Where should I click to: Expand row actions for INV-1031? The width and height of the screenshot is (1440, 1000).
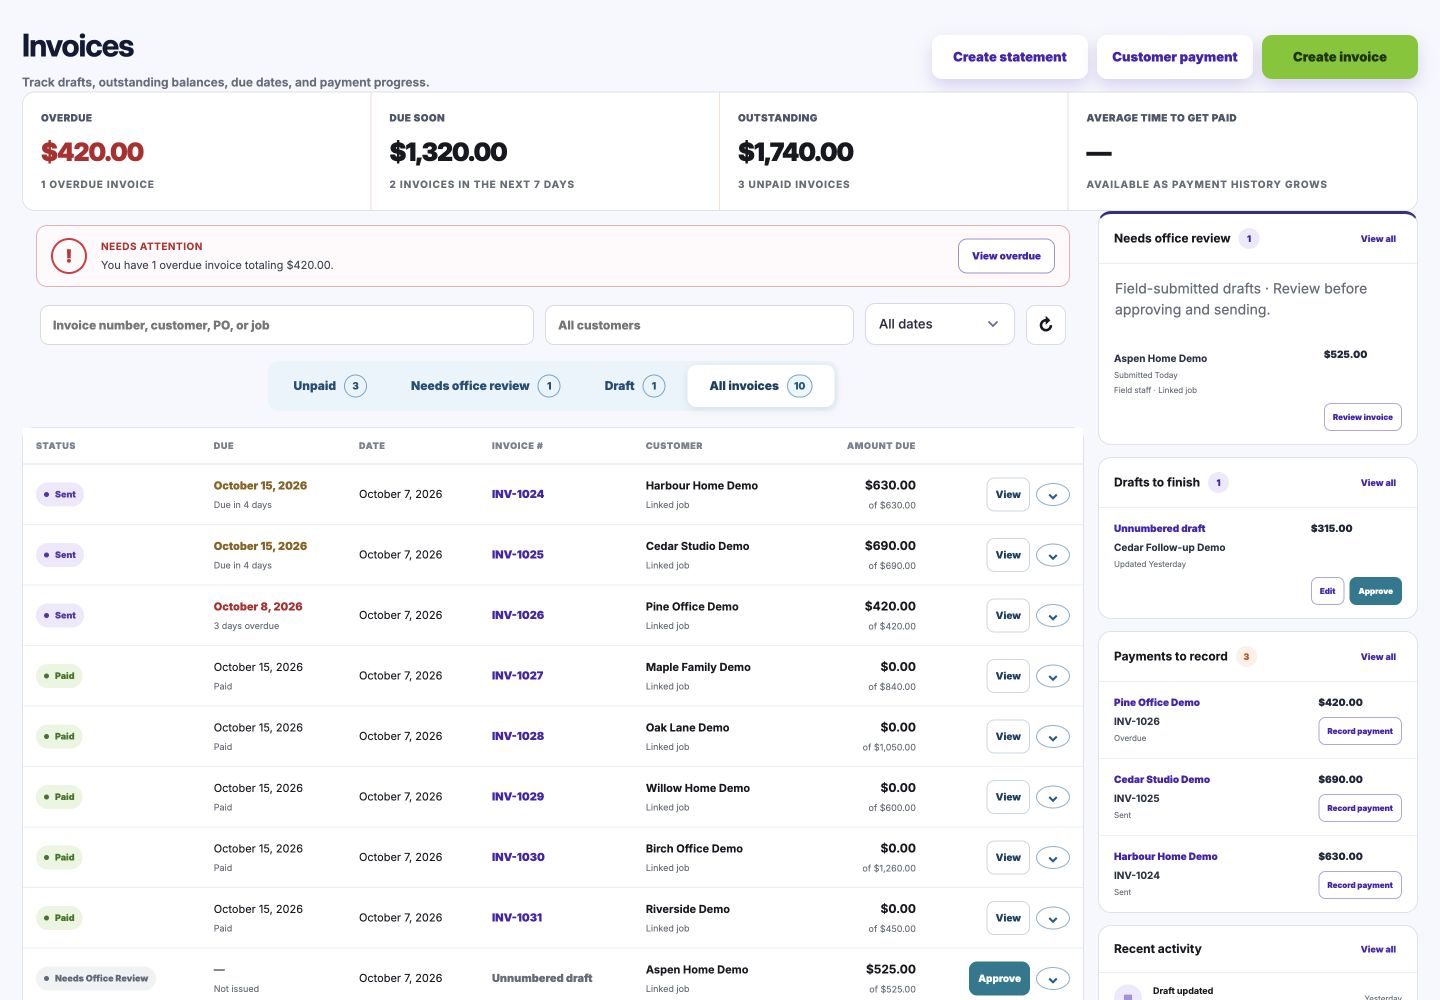1053,918
